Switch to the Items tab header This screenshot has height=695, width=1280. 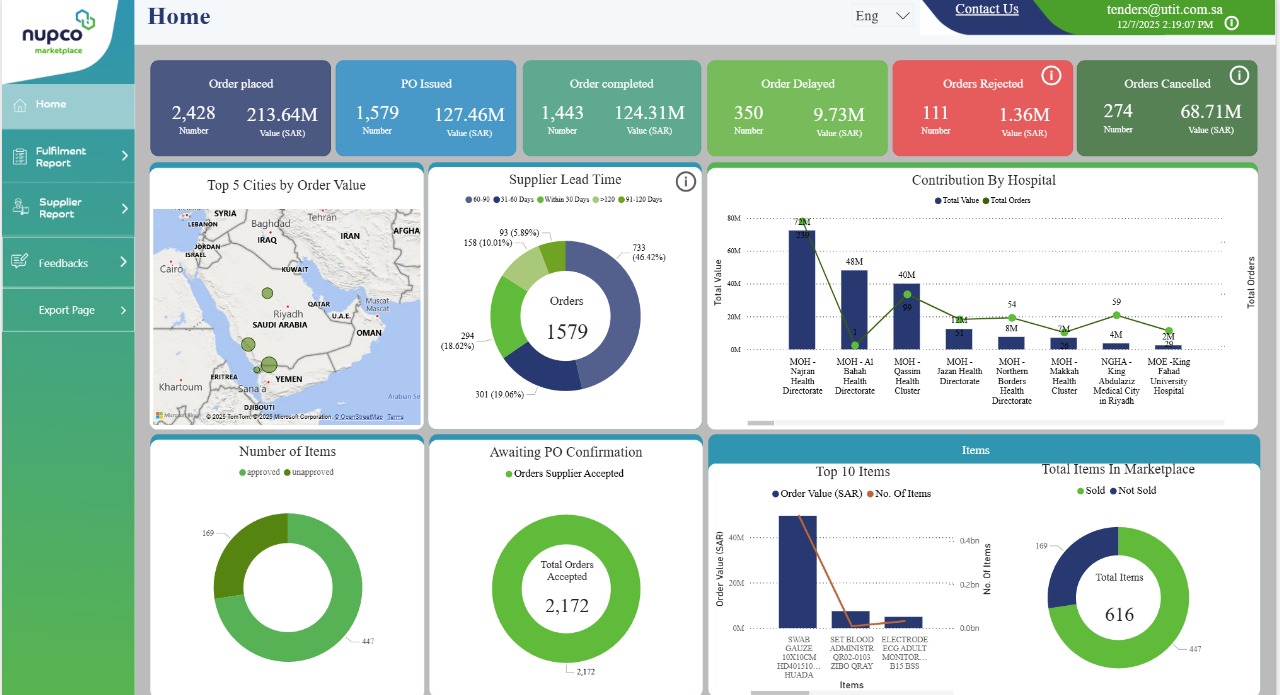coord(976,450)
